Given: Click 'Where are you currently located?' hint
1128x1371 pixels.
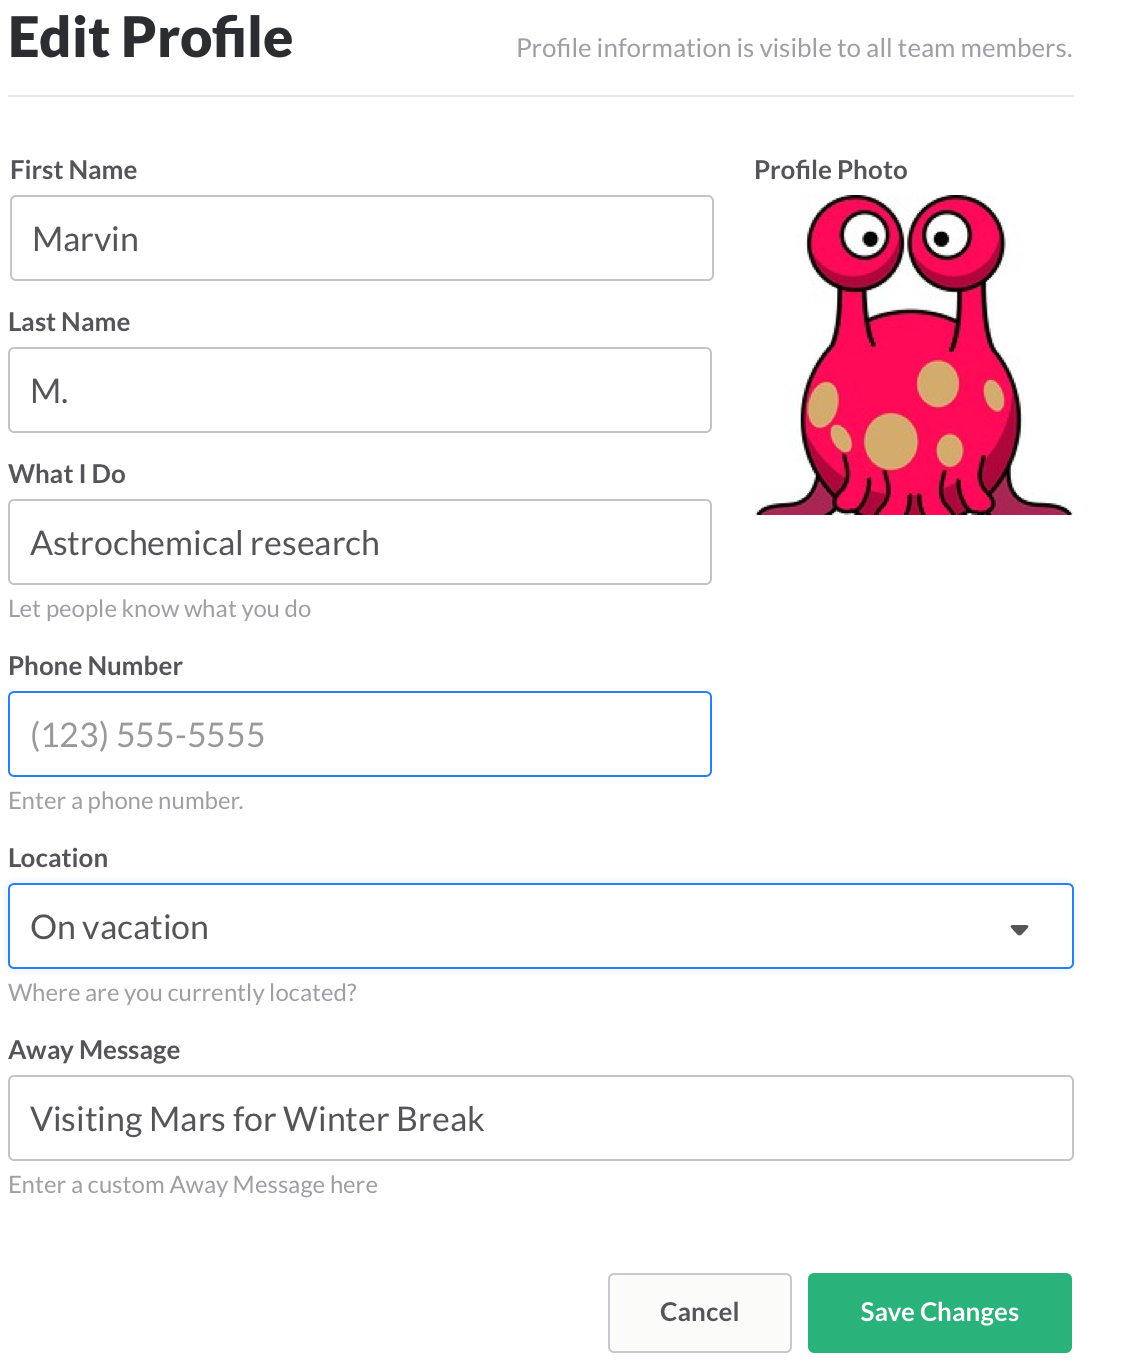Looking at the screenshot, I should [183, 993].
